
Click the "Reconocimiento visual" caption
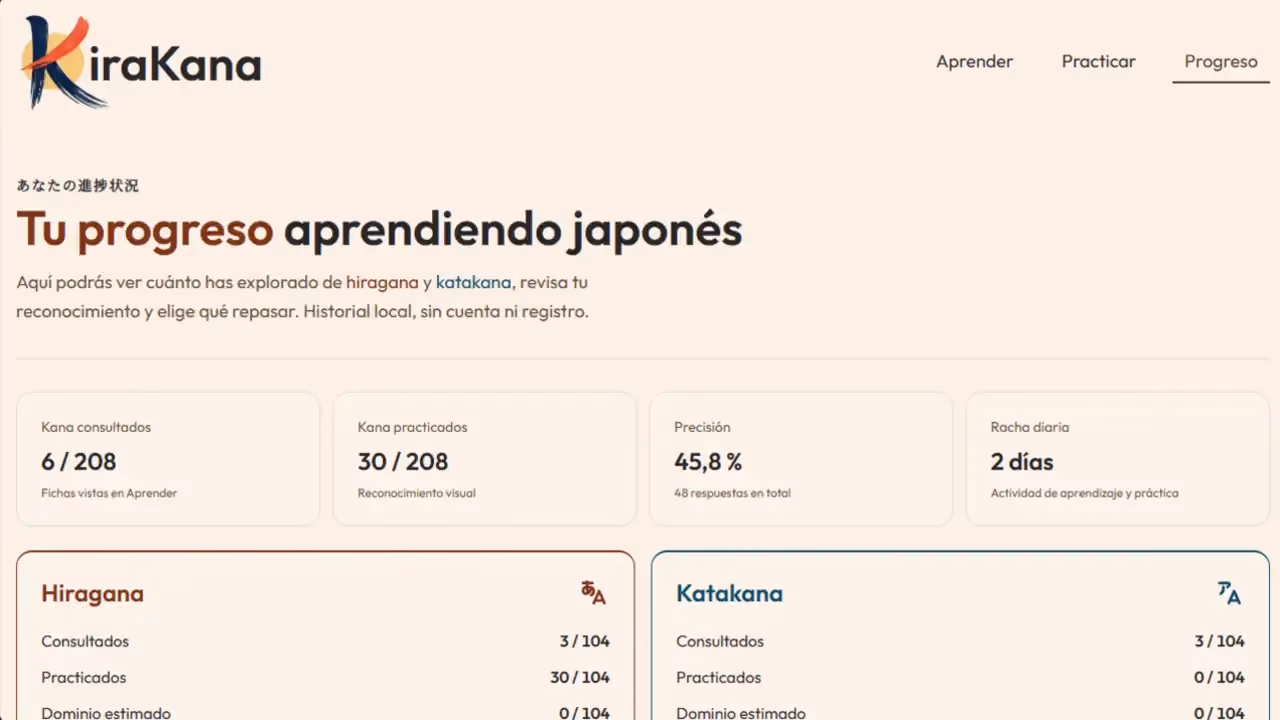[x=417, y=493]
